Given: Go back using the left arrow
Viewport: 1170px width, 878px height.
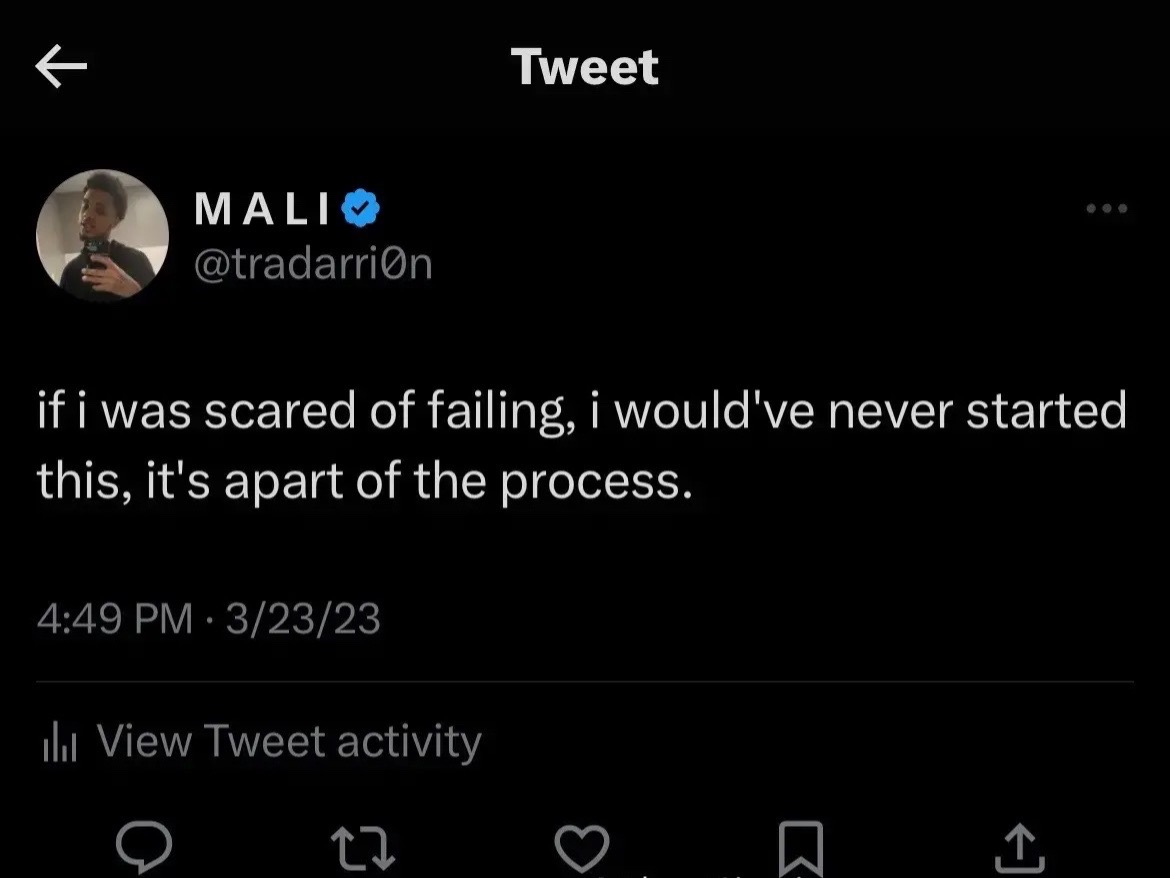Looking at the screenshot, I should [x=61, y=66].
